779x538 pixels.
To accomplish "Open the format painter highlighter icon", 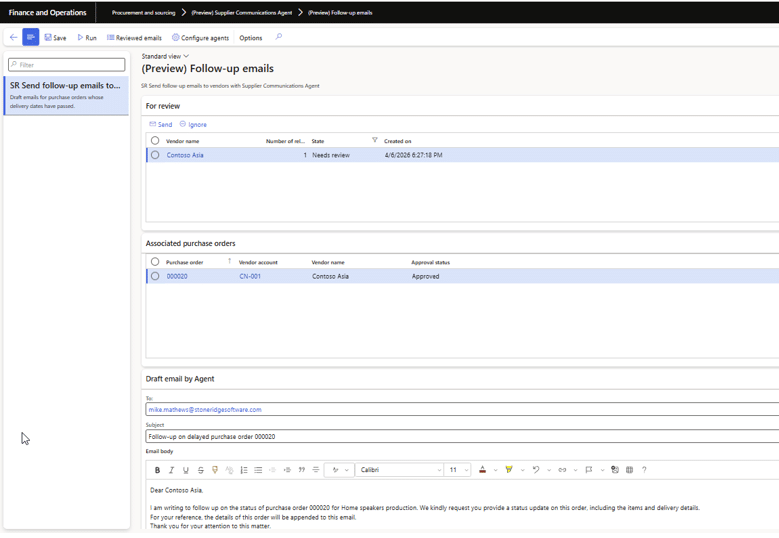I will pos(215,470).
